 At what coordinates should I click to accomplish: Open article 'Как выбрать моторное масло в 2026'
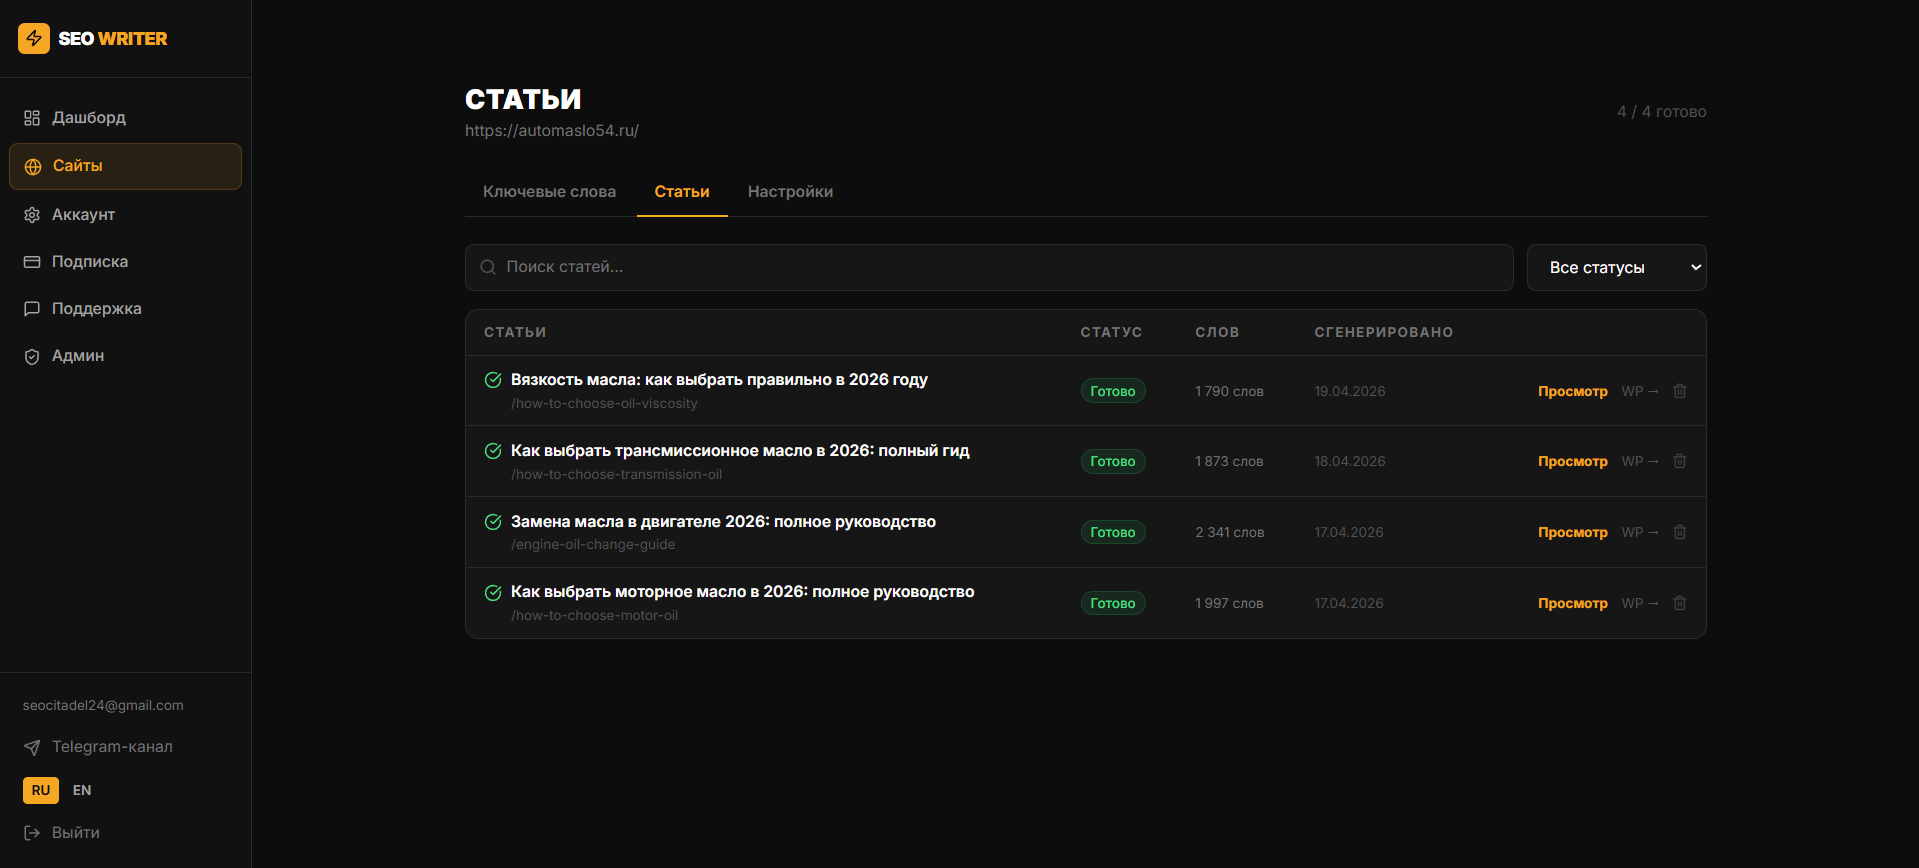[742, 592]
